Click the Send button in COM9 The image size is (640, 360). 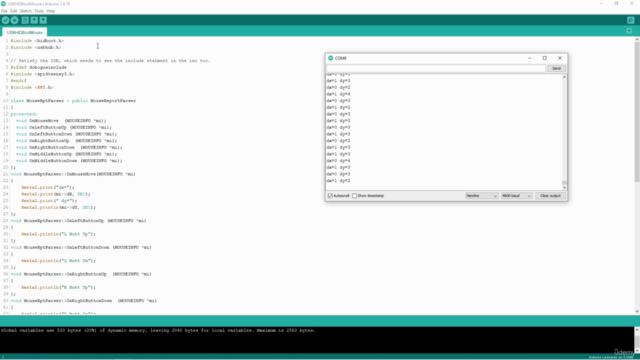coord(556,69)
